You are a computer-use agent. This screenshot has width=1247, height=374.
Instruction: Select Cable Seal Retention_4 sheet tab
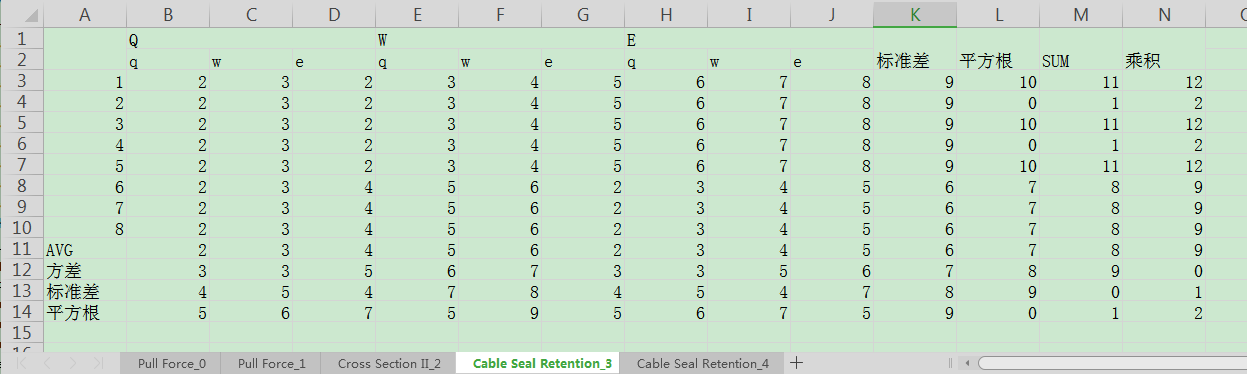pos(703,363)
